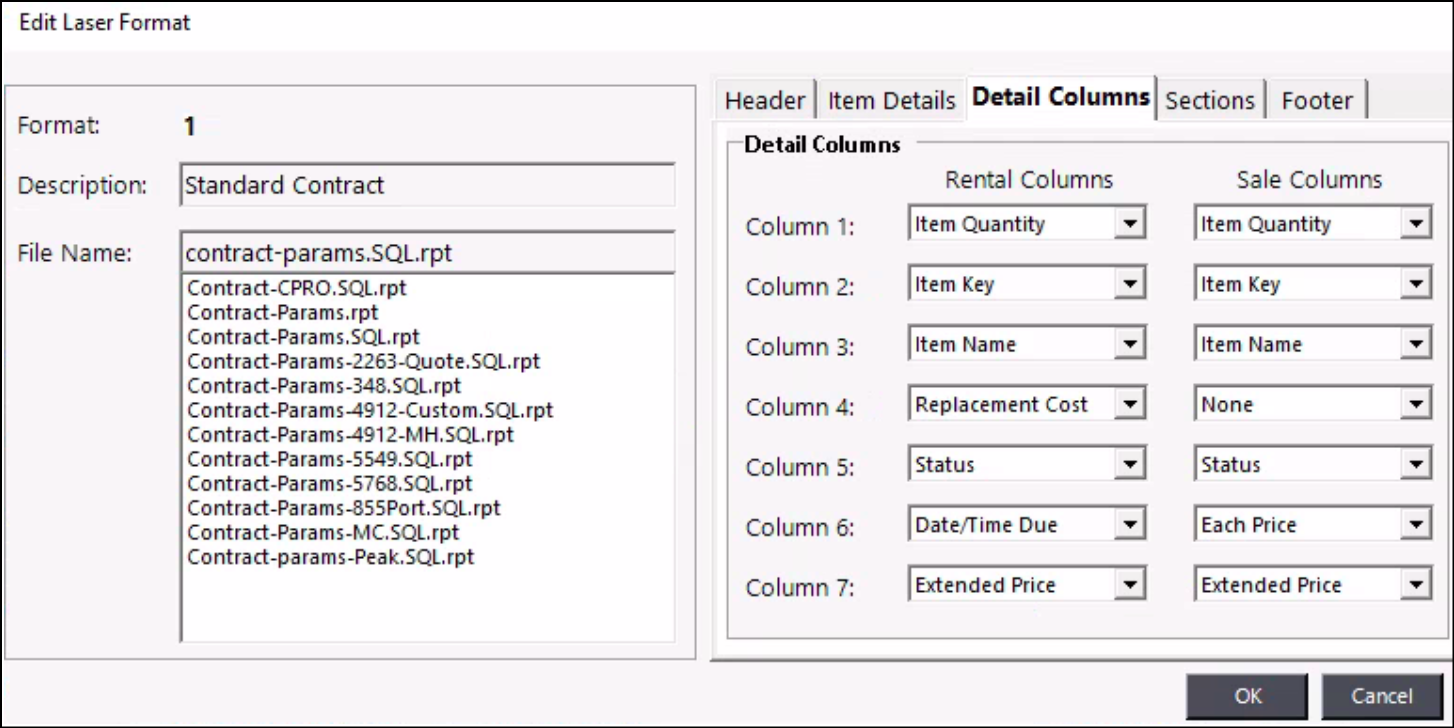
Task: Click the Description text field
Action: [x=427, y=185]
